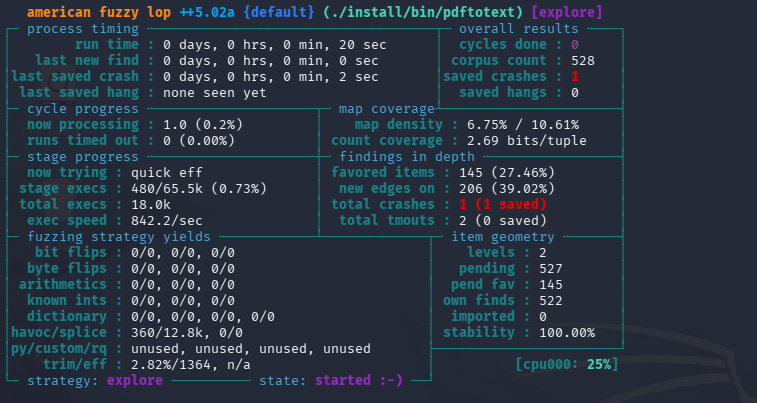Select the trim/eff value '2.82%/1364, n/a'
This screenshot has width=757, height=403.
point(191,364)
